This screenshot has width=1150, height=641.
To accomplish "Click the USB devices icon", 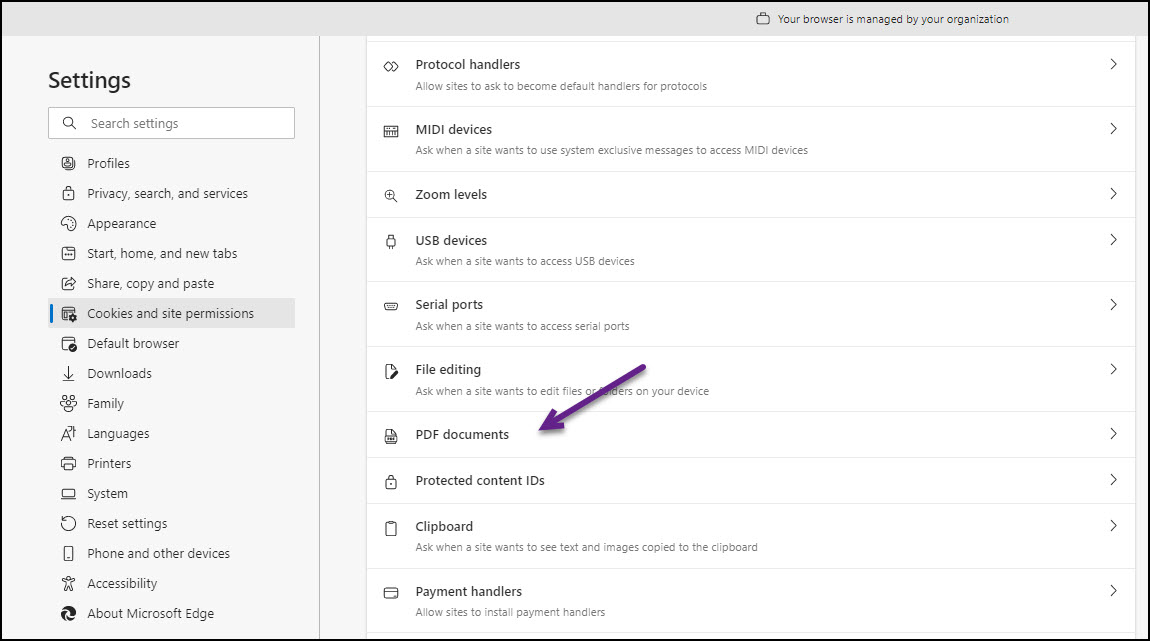I will (x=391, y=241).
